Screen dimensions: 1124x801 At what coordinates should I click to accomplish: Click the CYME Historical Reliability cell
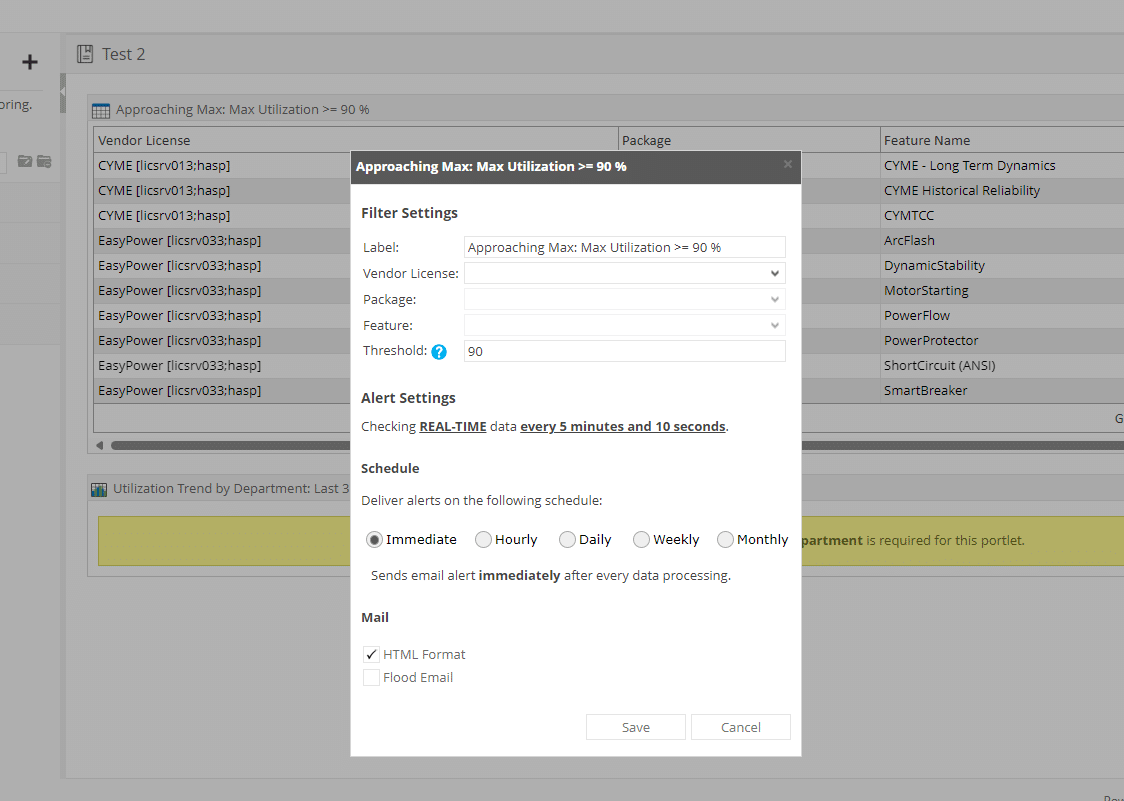tap(1001, 191)
